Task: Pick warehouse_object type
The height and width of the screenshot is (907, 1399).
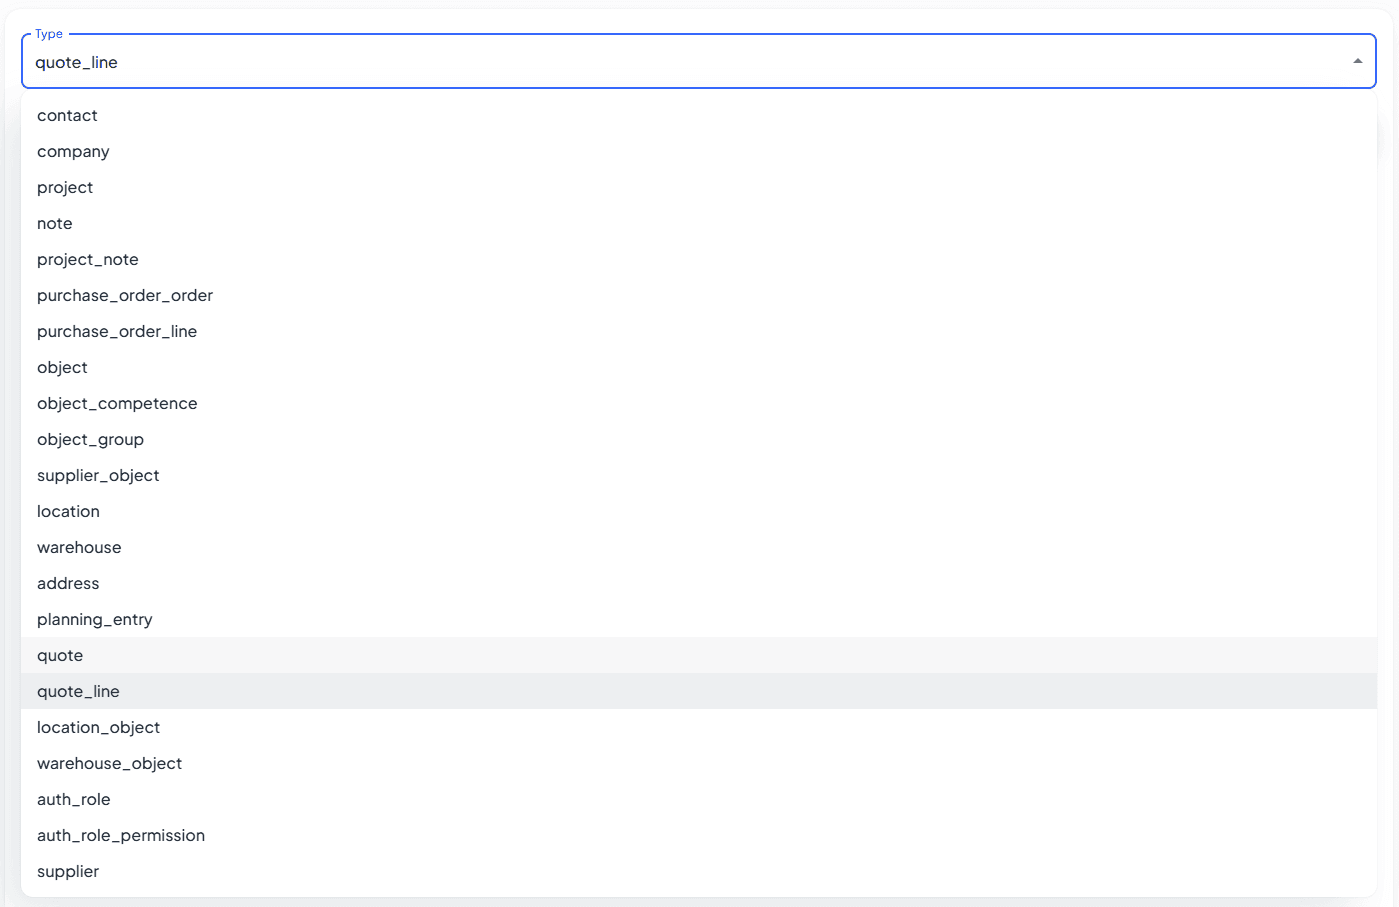Action: pos(110,764)
